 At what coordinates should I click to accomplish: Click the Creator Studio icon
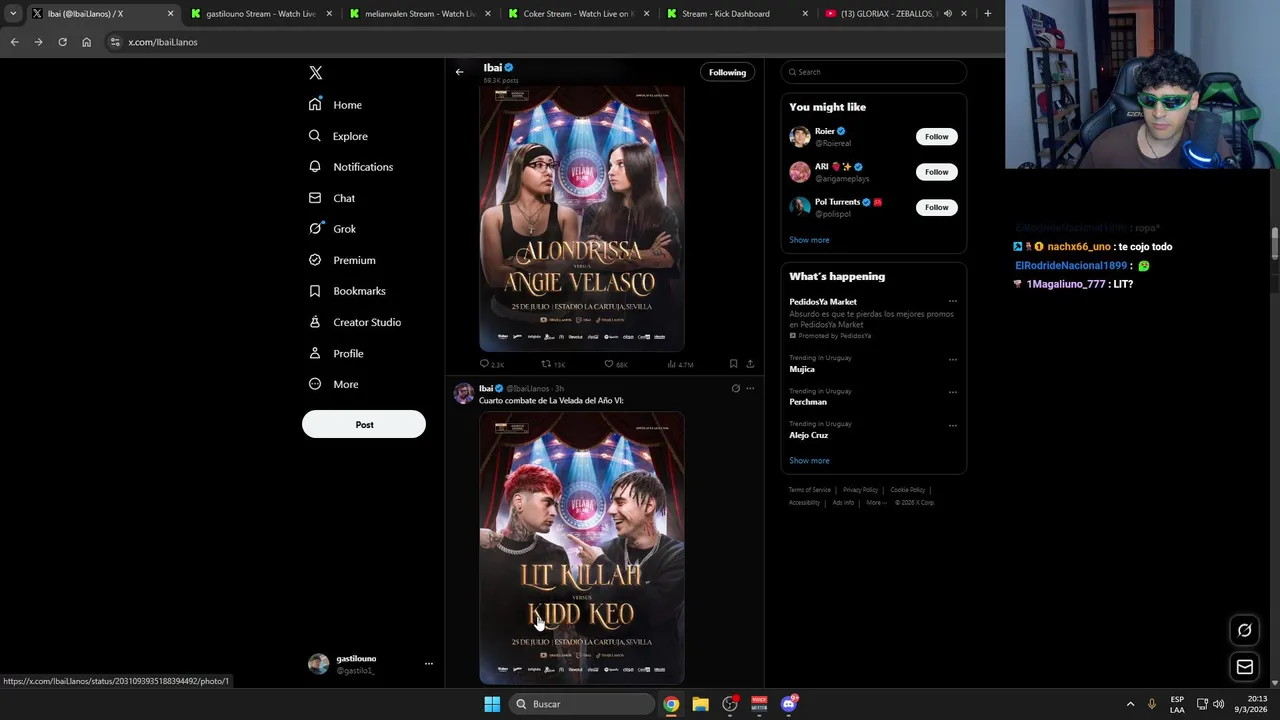tap(315, 322)
